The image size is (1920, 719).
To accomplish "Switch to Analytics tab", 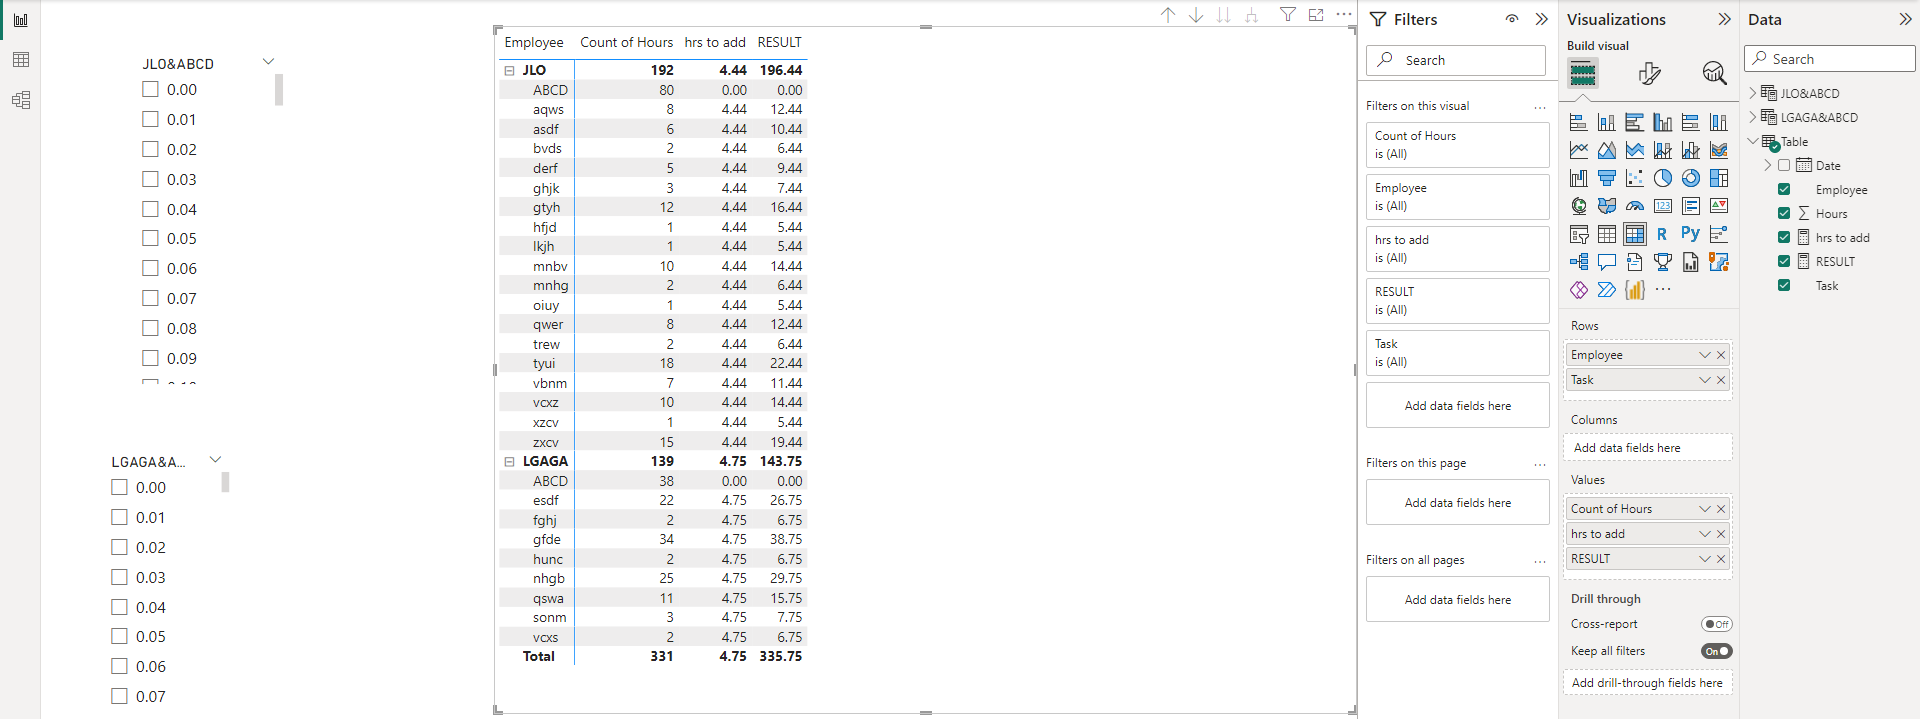I will pos(1714,73).
